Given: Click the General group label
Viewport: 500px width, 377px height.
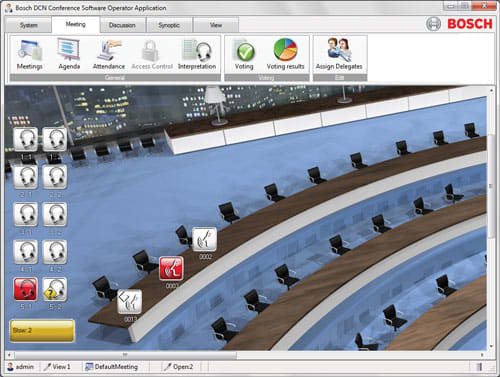Looking at the screenshot, I should click(x=115, y=77).
